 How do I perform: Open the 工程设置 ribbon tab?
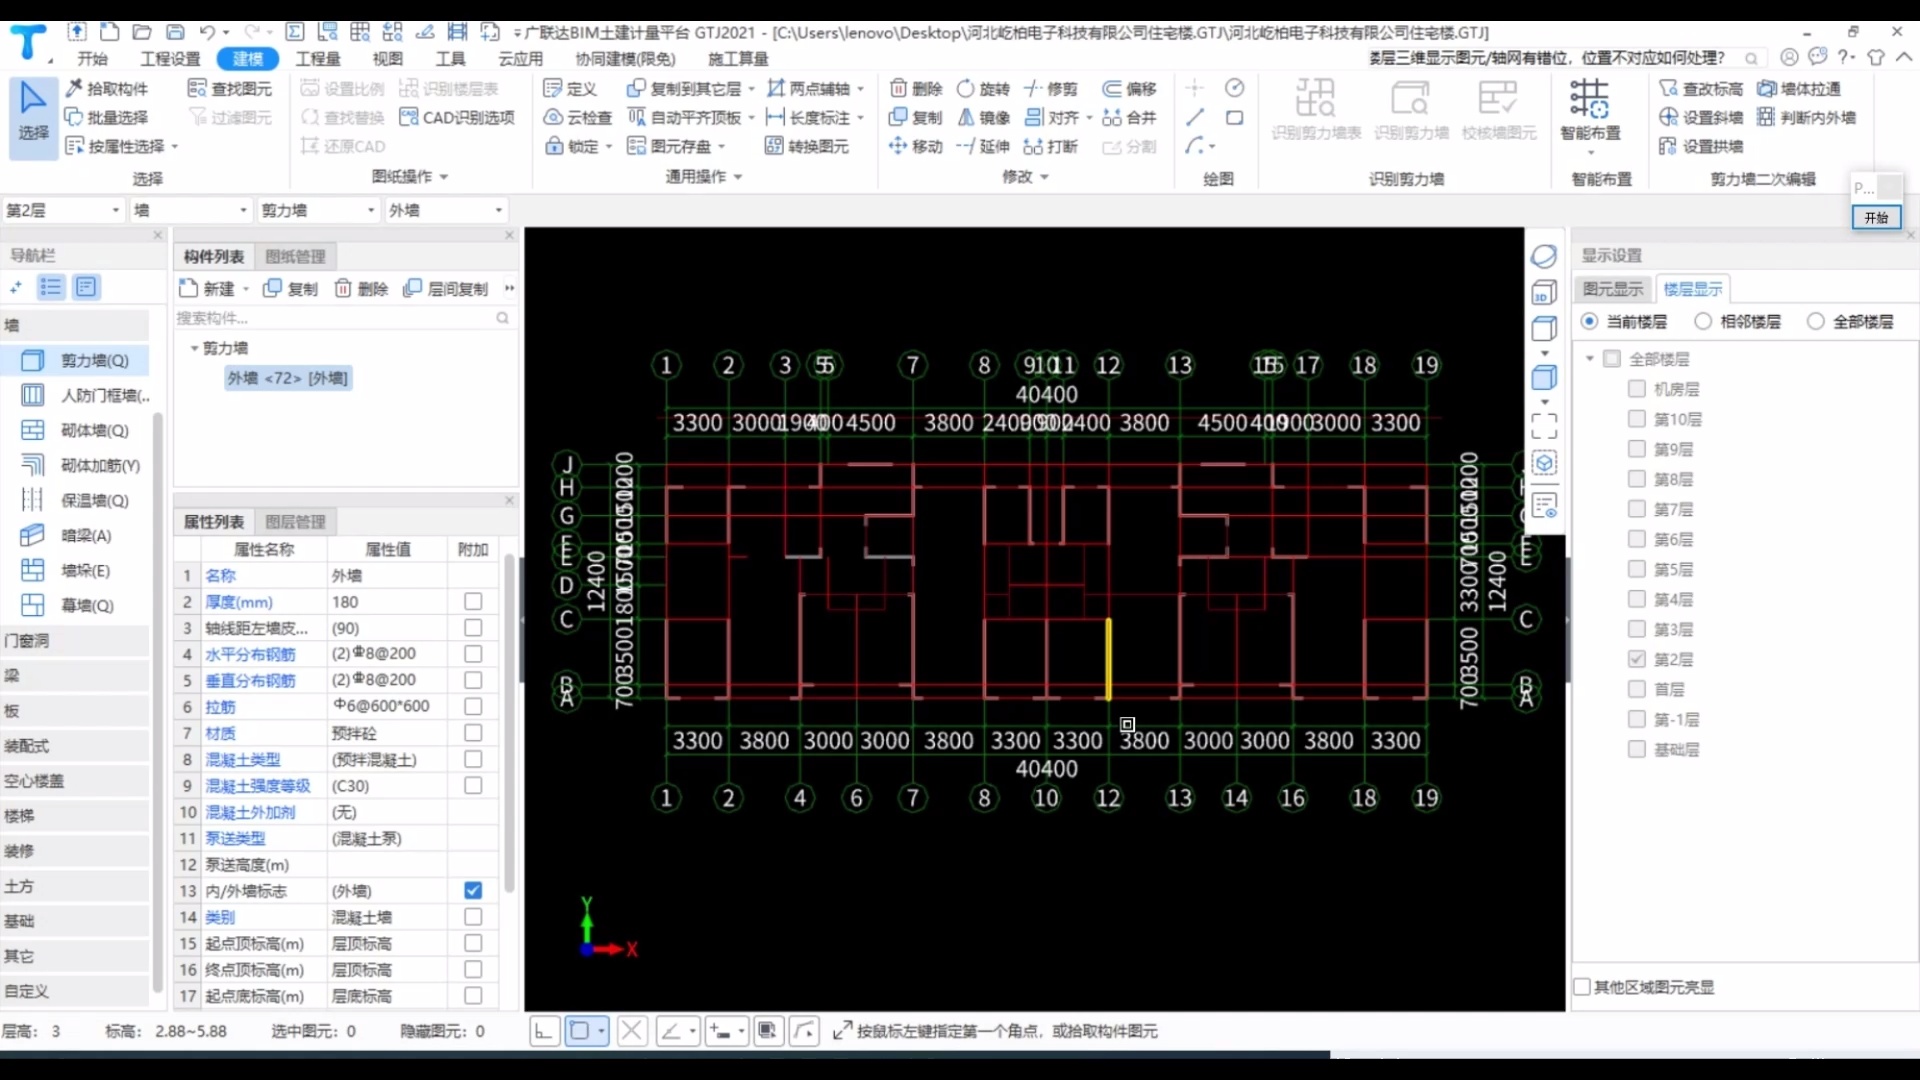click(170, 58)
